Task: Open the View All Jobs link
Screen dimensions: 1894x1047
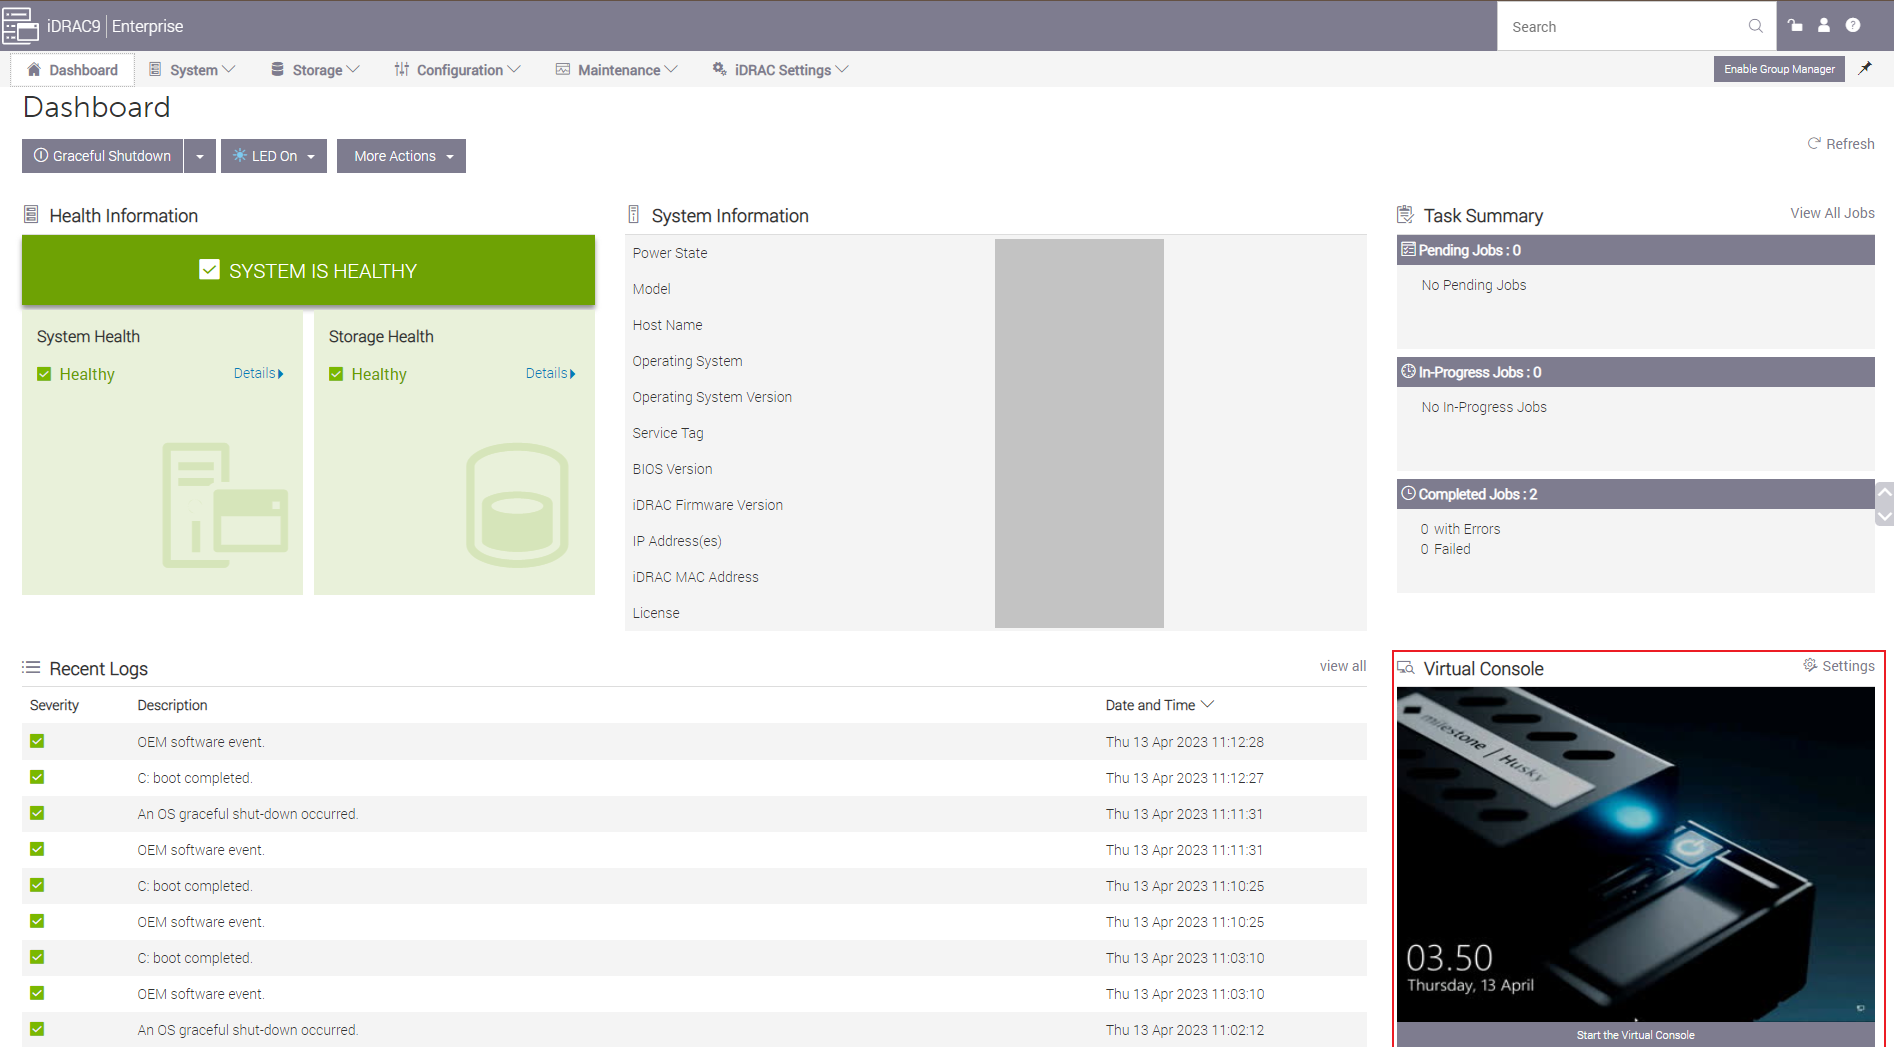Action: [x=1832, y=213]
